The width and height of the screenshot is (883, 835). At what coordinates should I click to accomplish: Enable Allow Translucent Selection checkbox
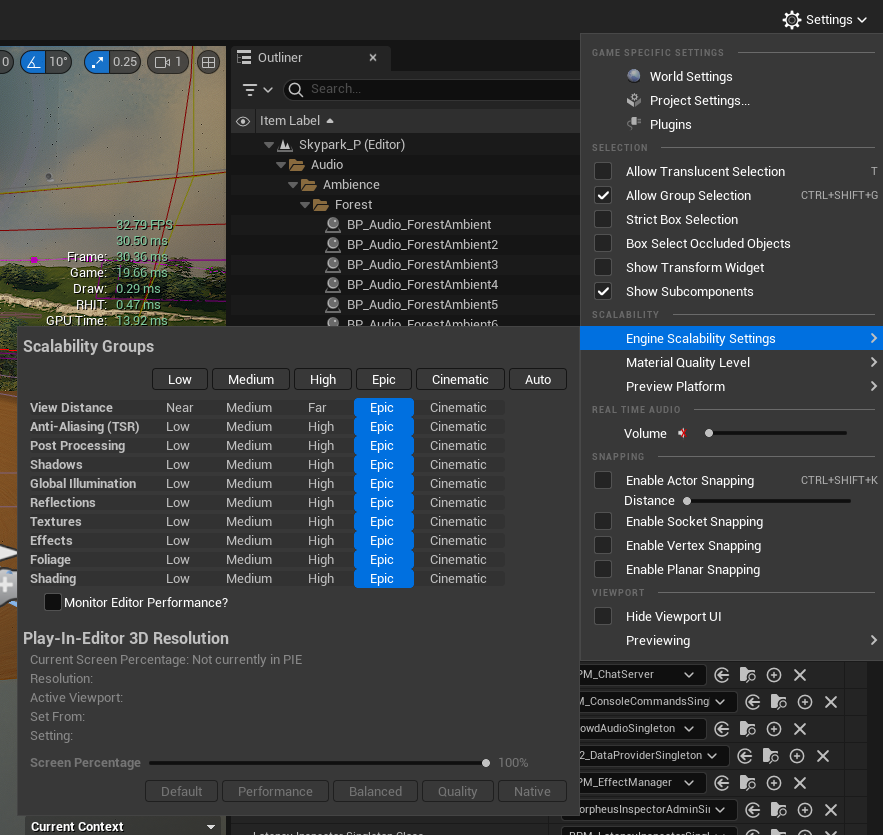[603, 172]
